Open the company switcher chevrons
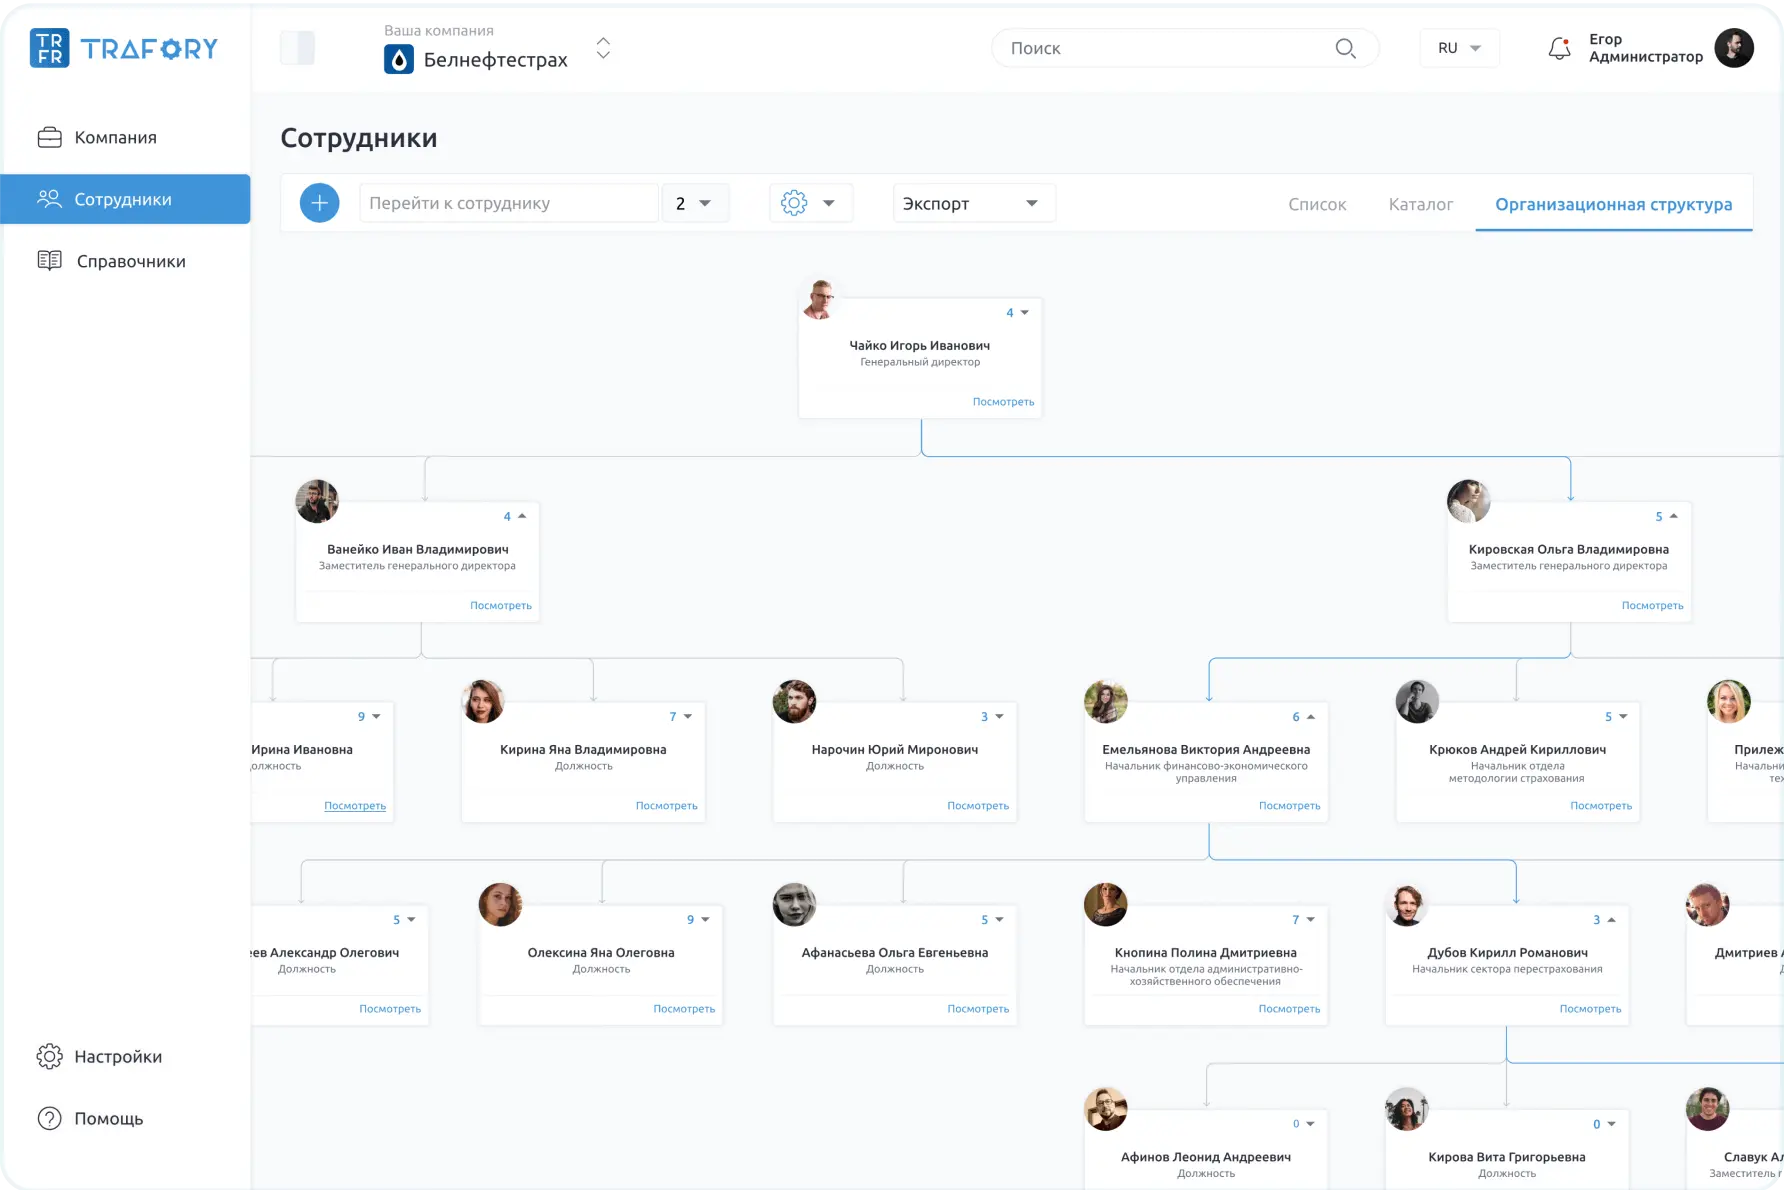 (x=603, y=48)
